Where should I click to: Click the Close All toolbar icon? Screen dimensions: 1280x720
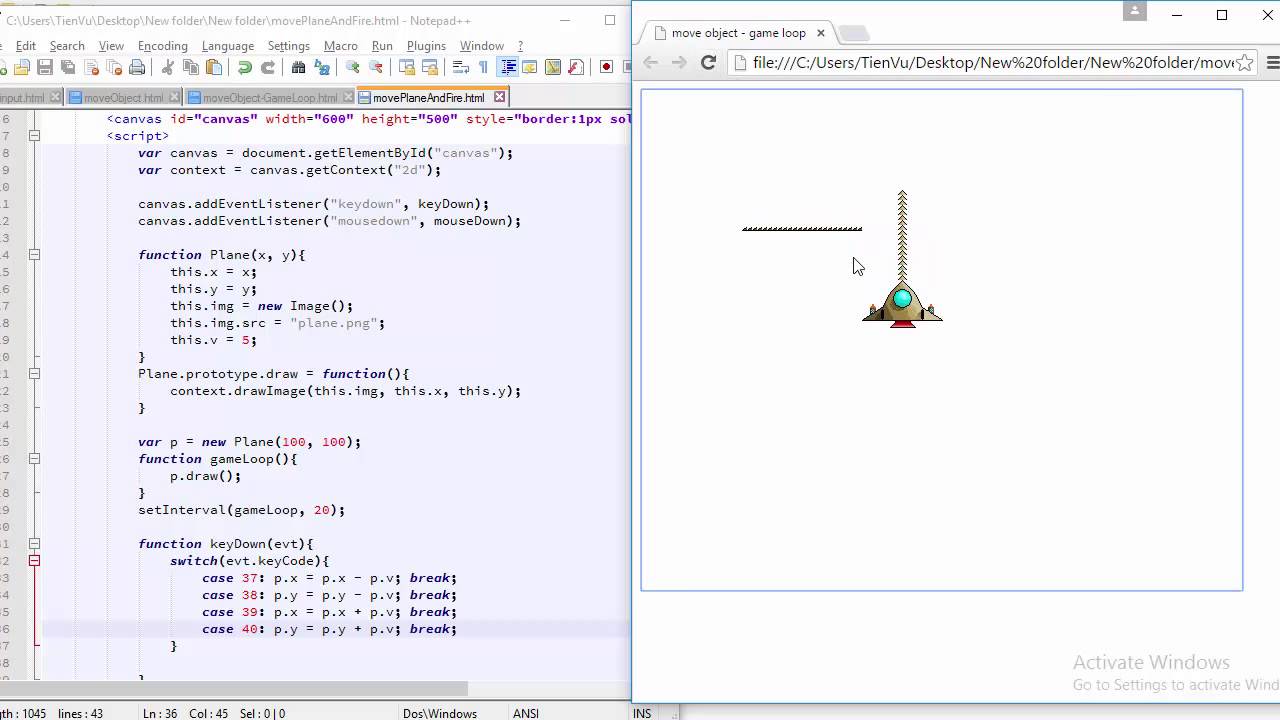coord(114,67)
